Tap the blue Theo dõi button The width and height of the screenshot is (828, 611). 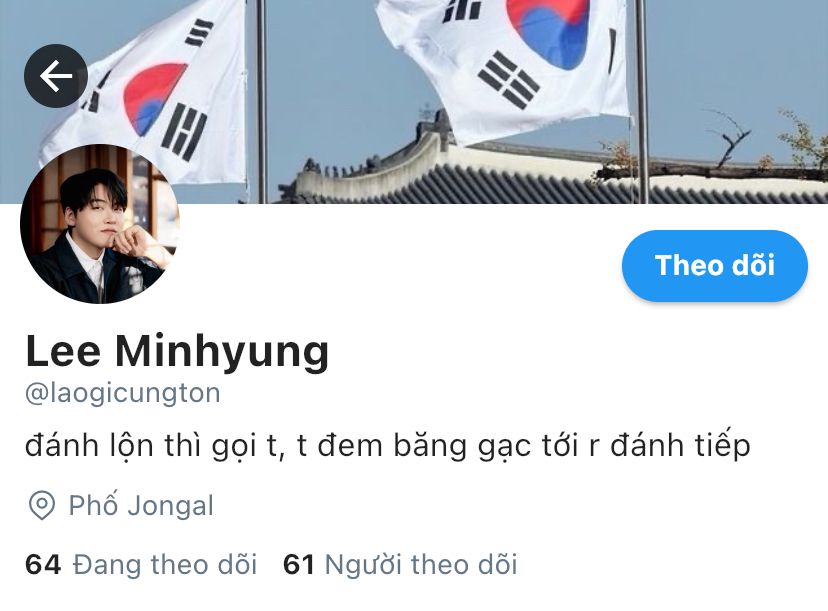pyautogui.click(x=714, y=266)
